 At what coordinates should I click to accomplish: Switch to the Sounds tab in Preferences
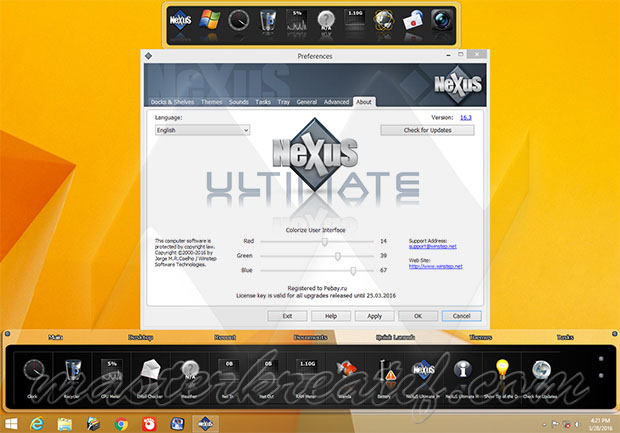tap(238, 102)
